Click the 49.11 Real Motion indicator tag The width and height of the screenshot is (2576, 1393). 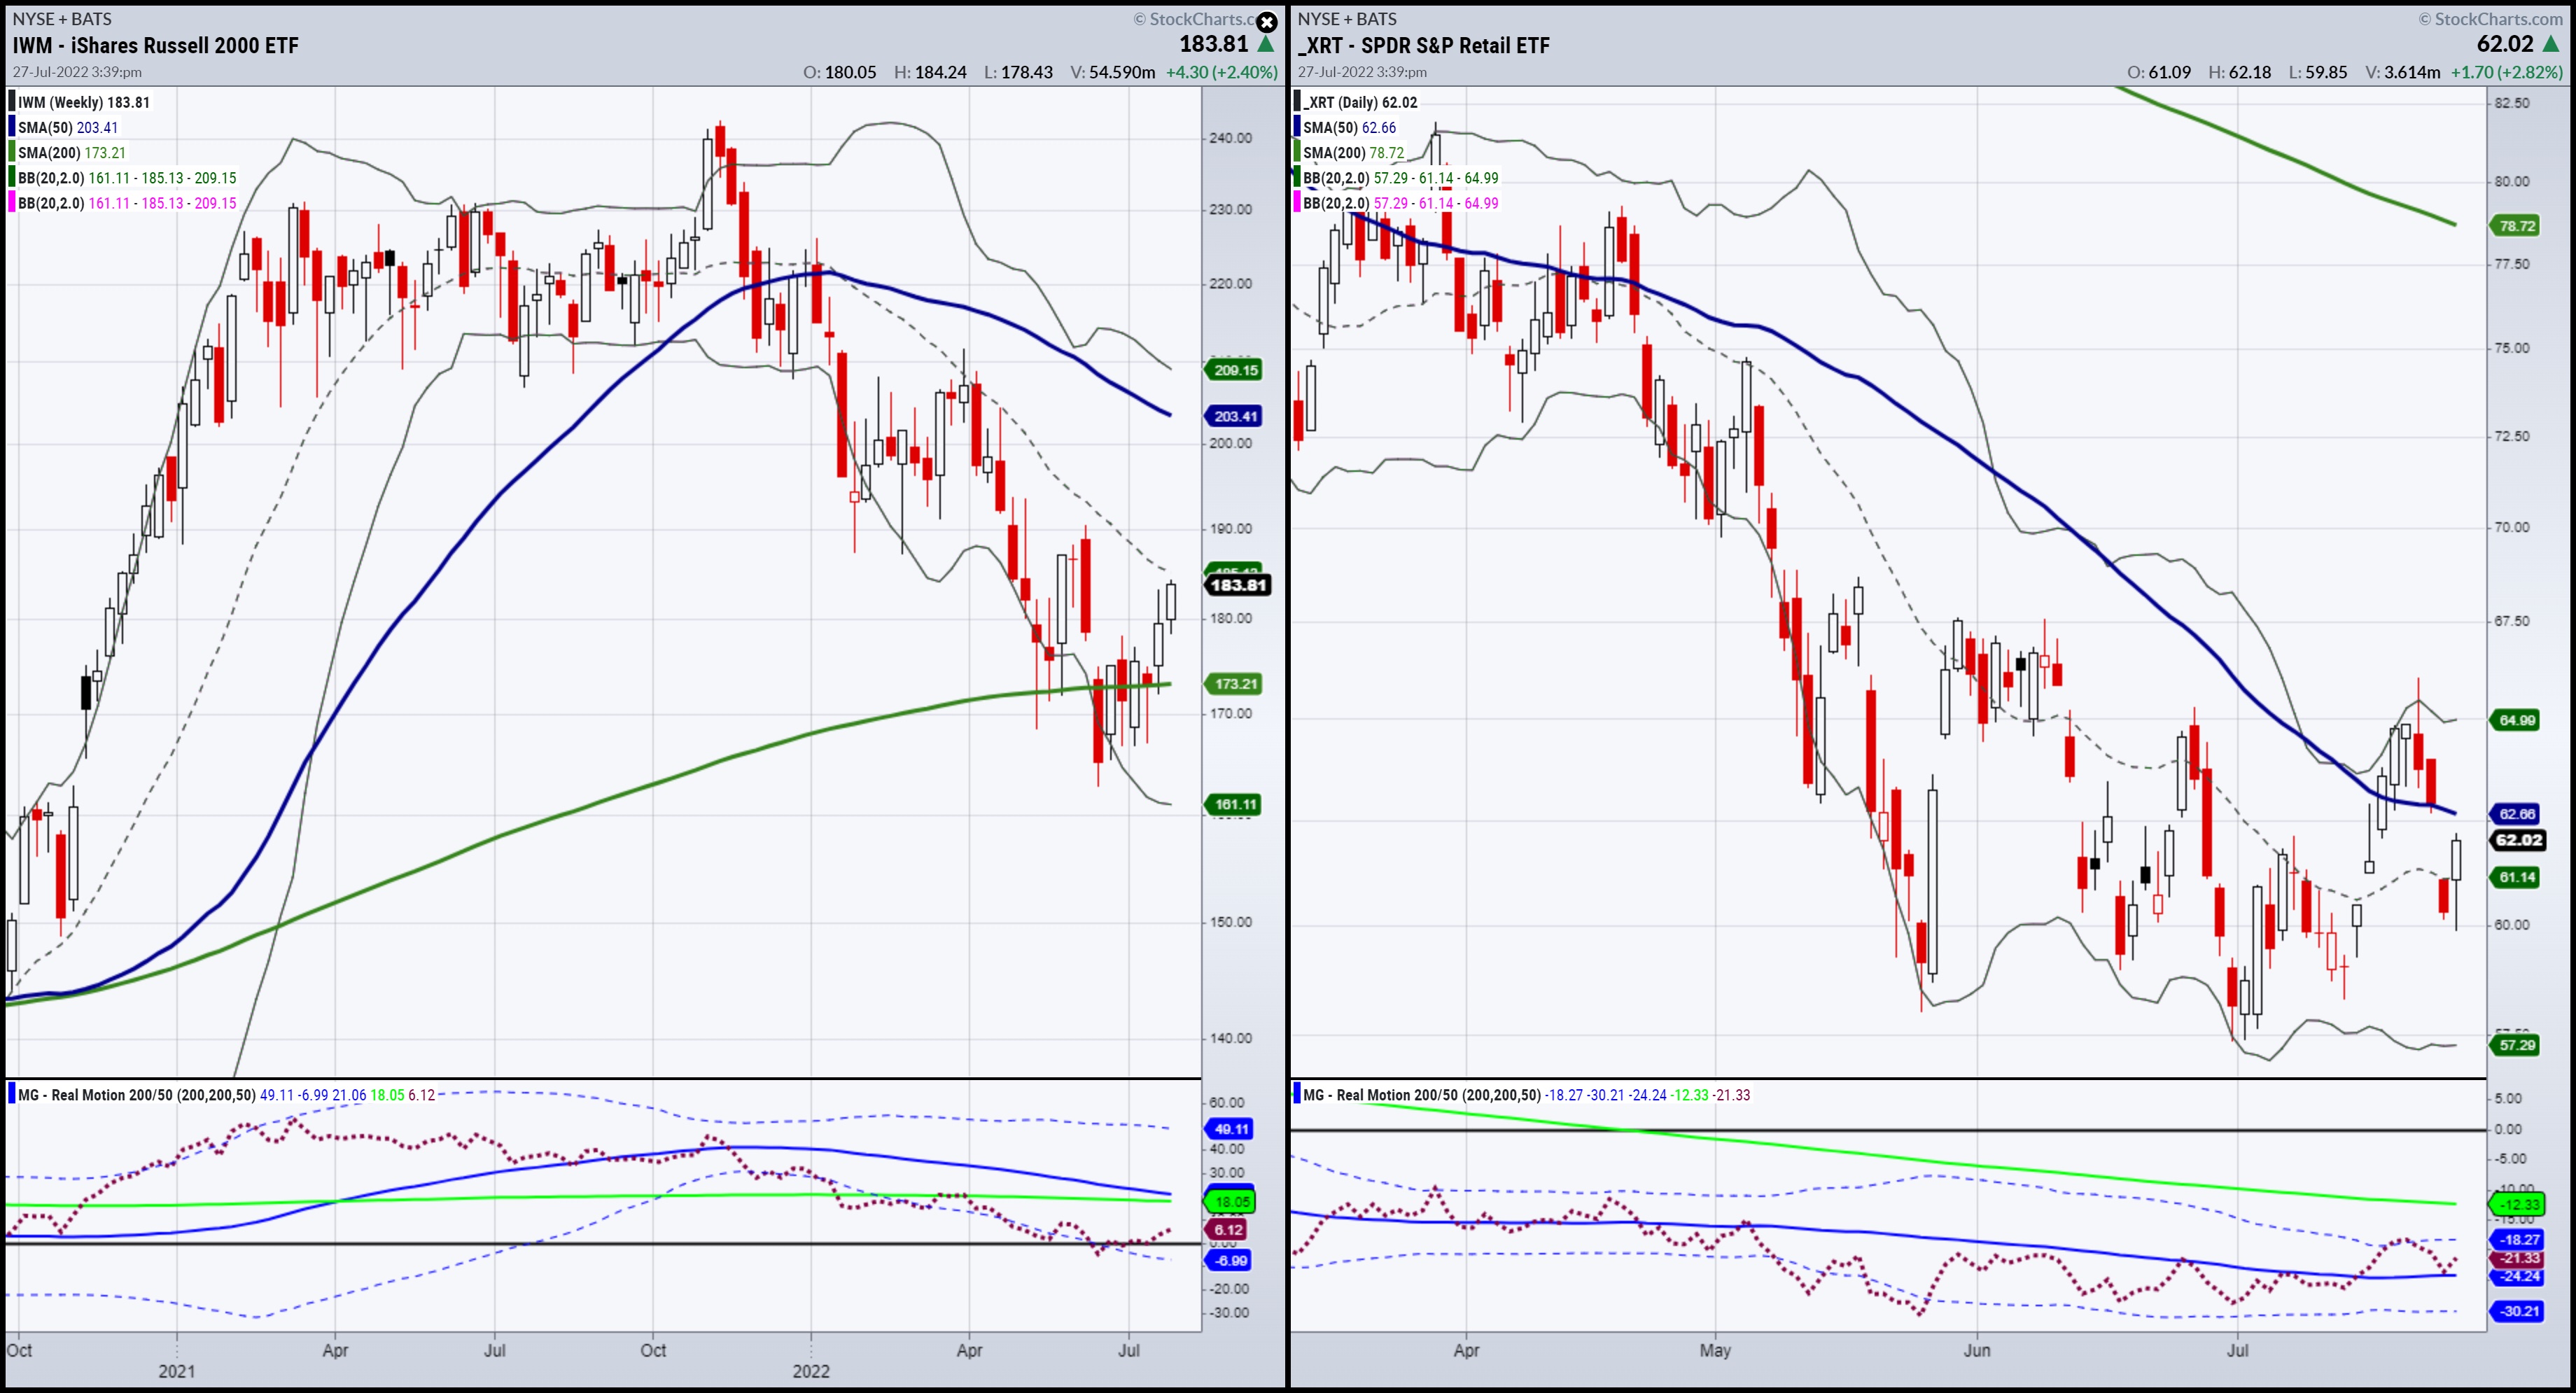(1231, 1129)
